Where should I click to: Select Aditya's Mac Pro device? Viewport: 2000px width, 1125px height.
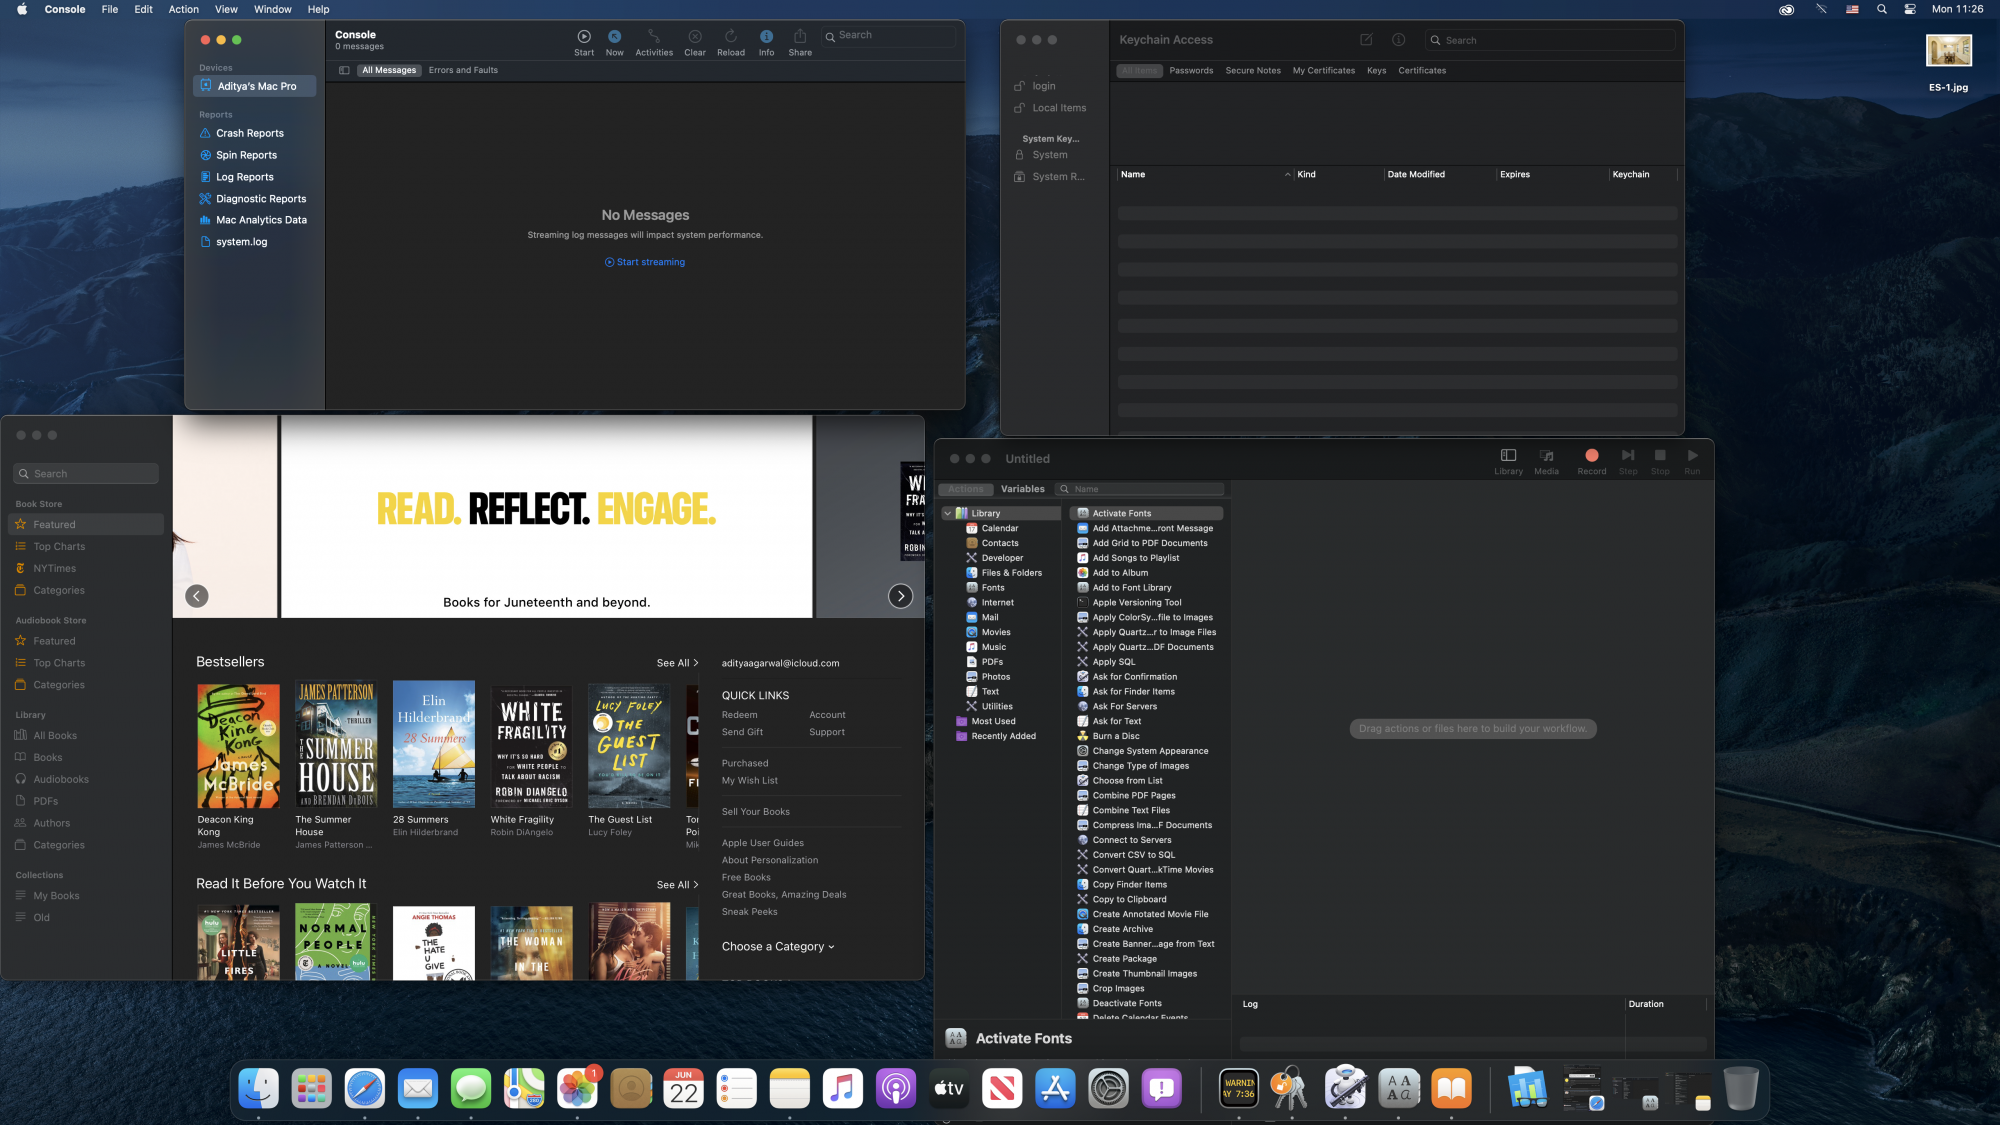[254, 86]
